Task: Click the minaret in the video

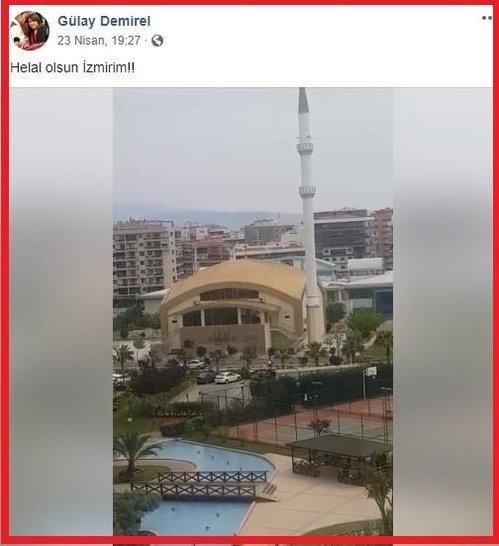Action: pos(308,216)
